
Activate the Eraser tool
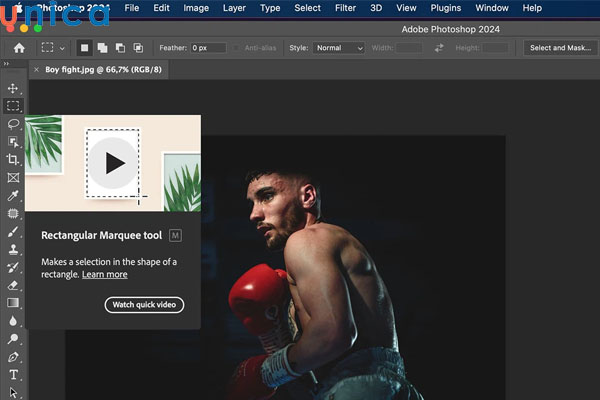(13, 285)
